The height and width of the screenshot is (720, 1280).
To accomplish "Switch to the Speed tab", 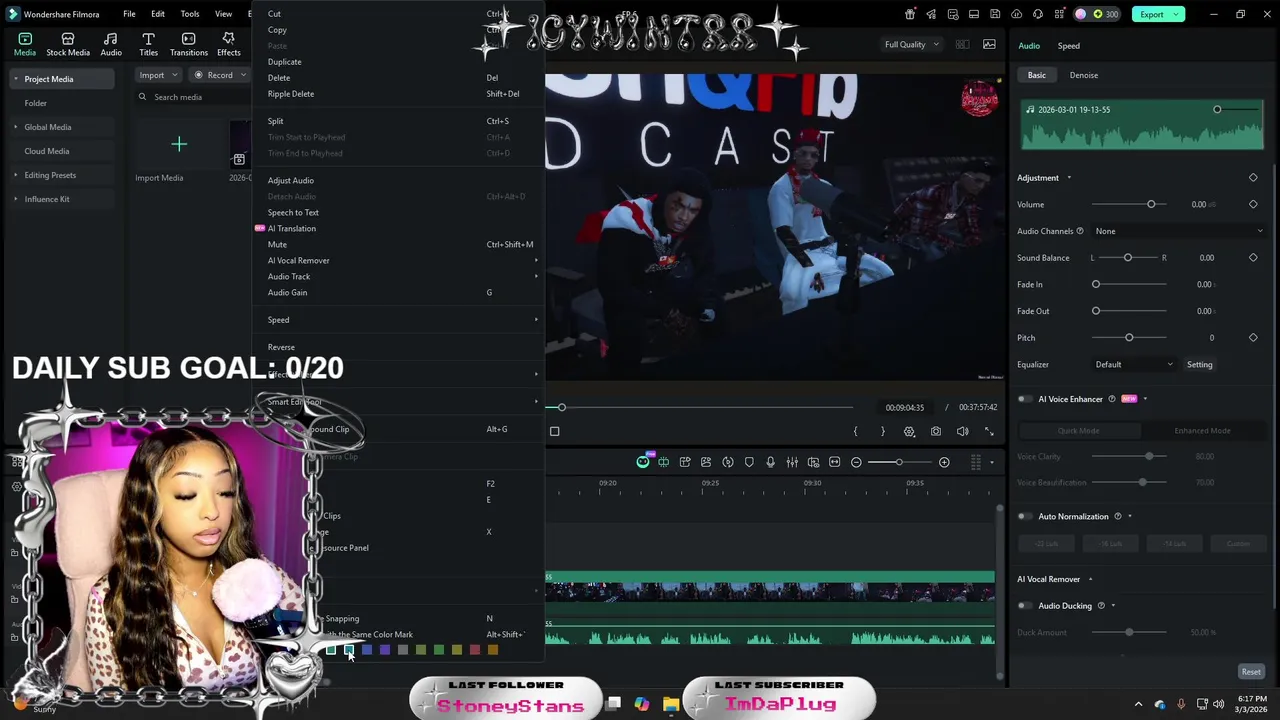I will [x=1068, y=46].
